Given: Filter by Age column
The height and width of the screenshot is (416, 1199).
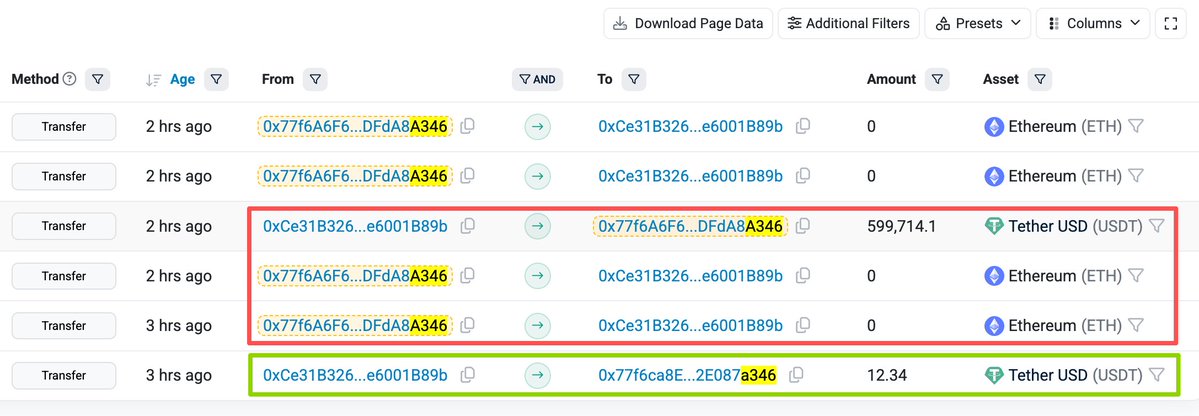Looking at the screenshot, I should coord(216,79).
